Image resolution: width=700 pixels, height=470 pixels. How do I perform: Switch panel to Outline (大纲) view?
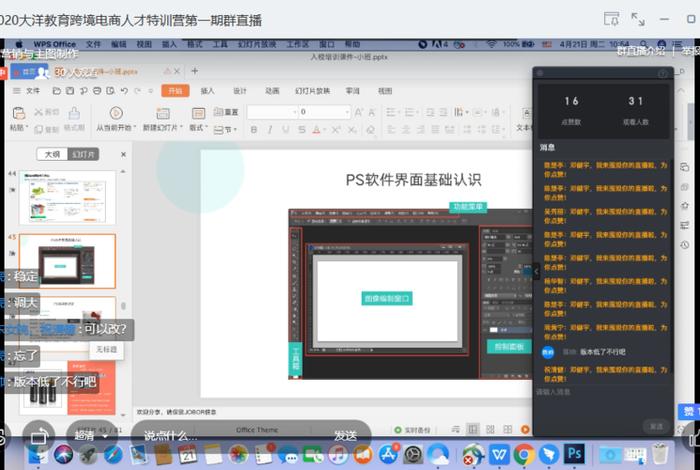52,154
